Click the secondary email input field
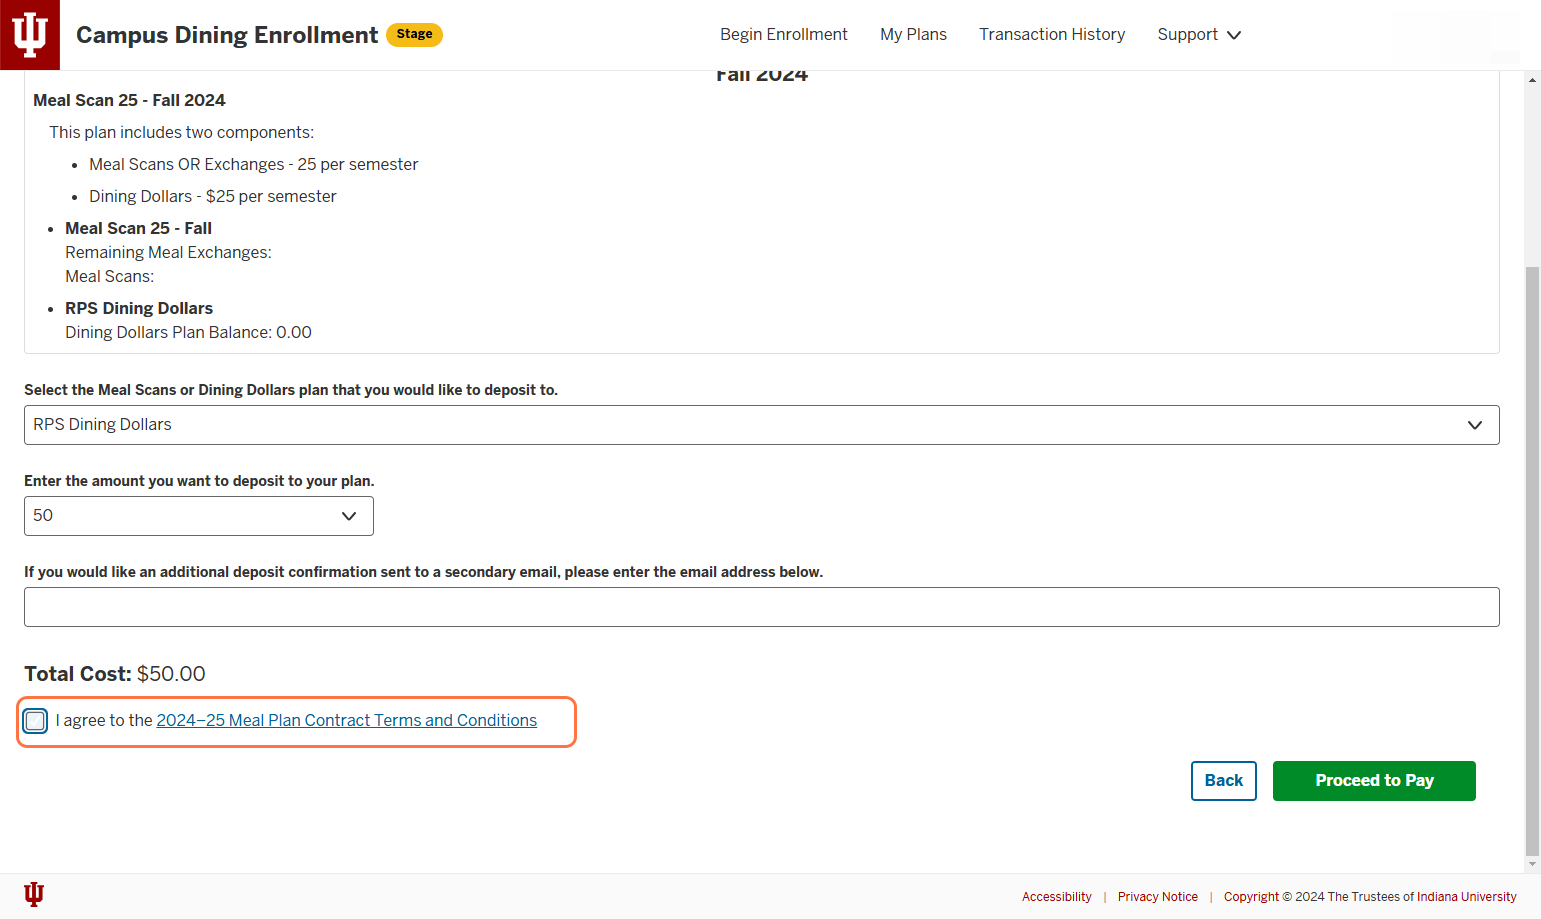Image resolution: width=1541 pixels, height=919 pixels. pyautogui.click(x=761, y=607)
